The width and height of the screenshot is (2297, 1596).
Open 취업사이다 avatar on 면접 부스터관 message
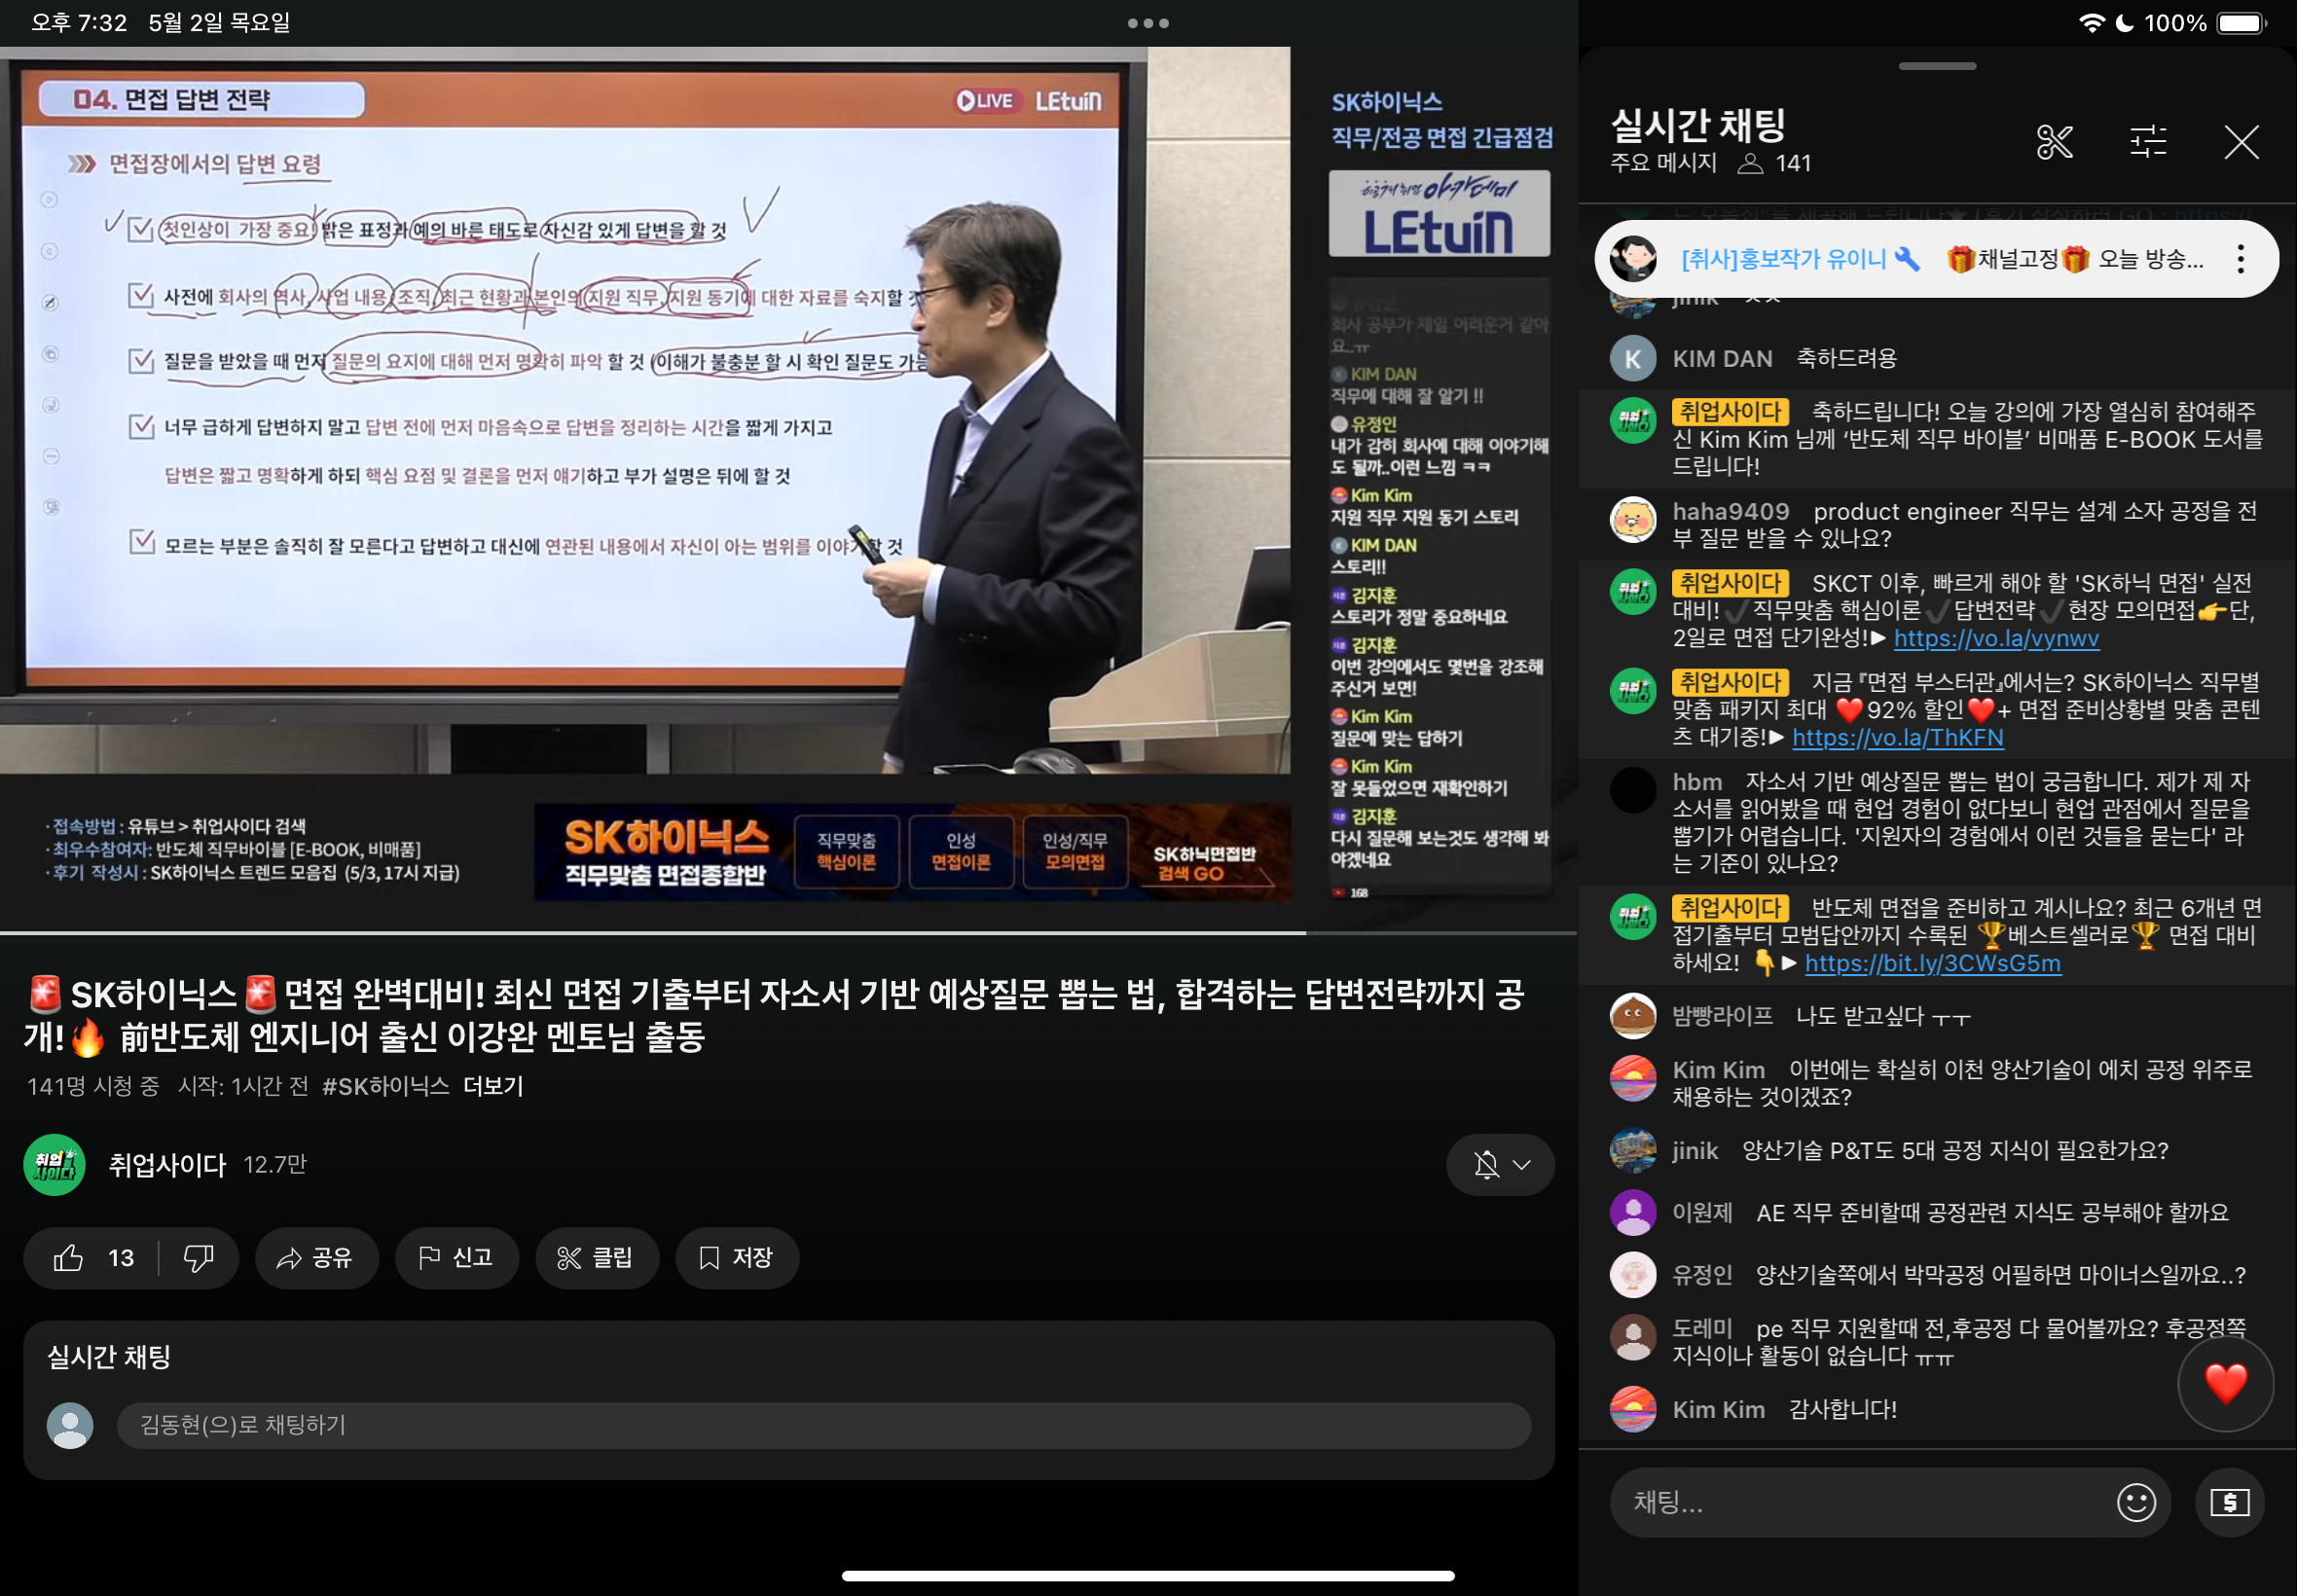point(1633,691)
